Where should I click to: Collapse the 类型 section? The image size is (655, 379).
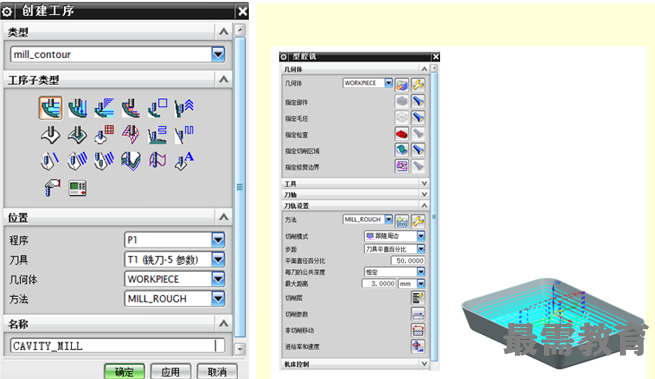pos(223,32)
